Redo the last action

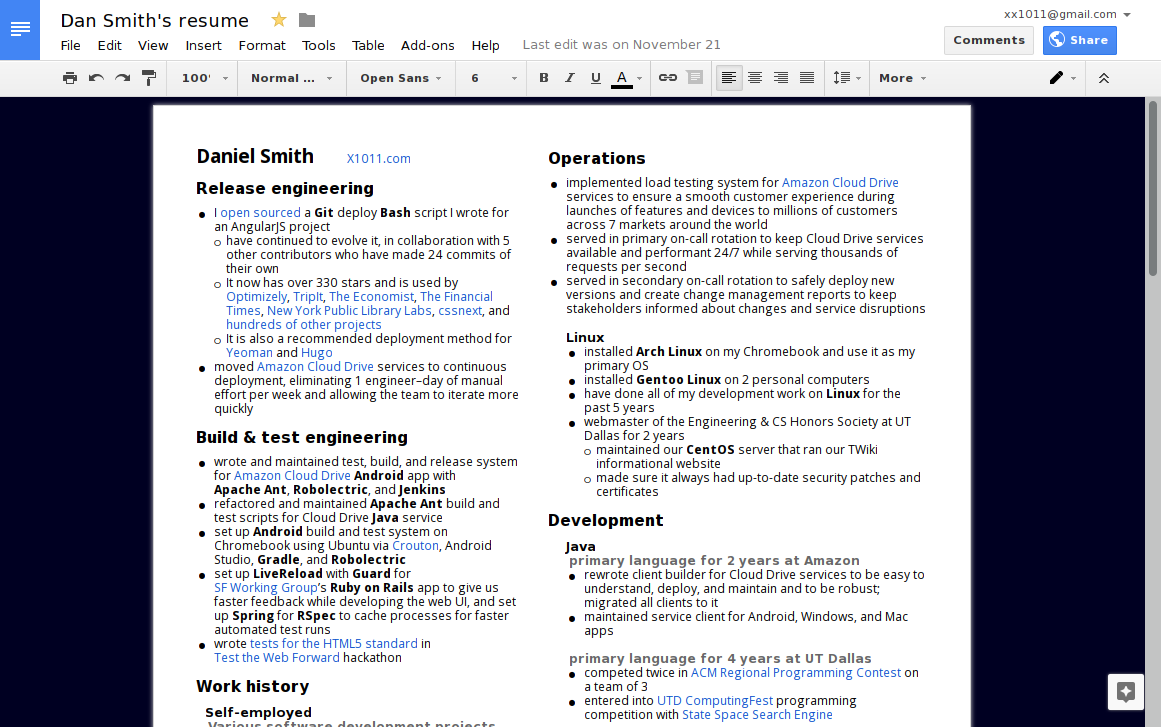coord(122,78)
